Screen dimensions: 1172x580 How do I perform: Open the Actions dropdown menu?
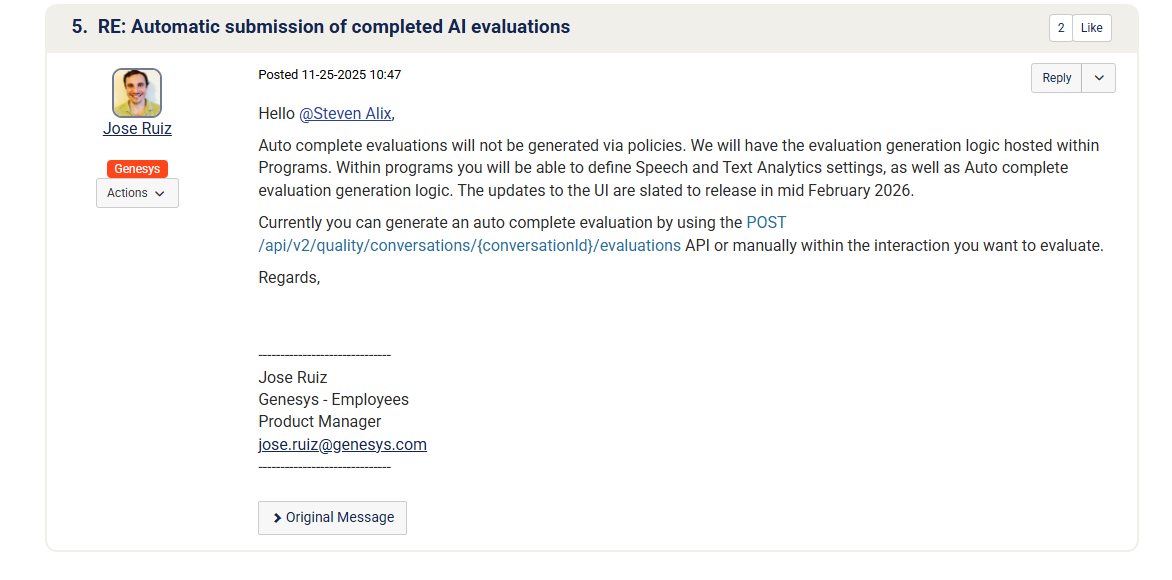[x=137, y=193]
